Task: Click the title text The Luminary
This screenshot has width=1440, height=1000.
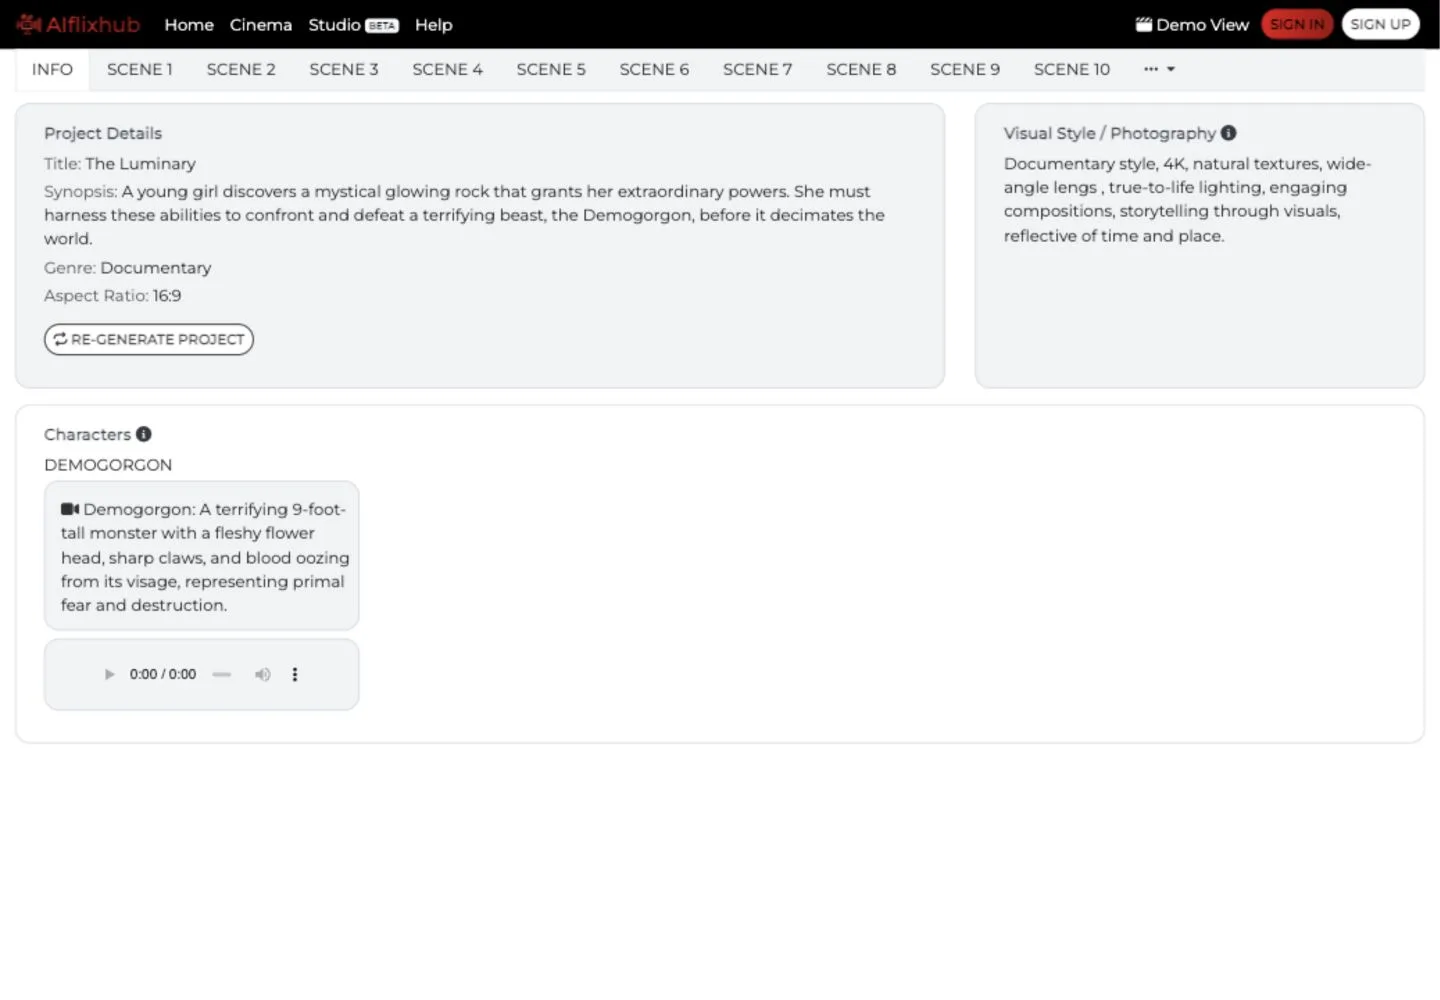Action: click(140, 164)
